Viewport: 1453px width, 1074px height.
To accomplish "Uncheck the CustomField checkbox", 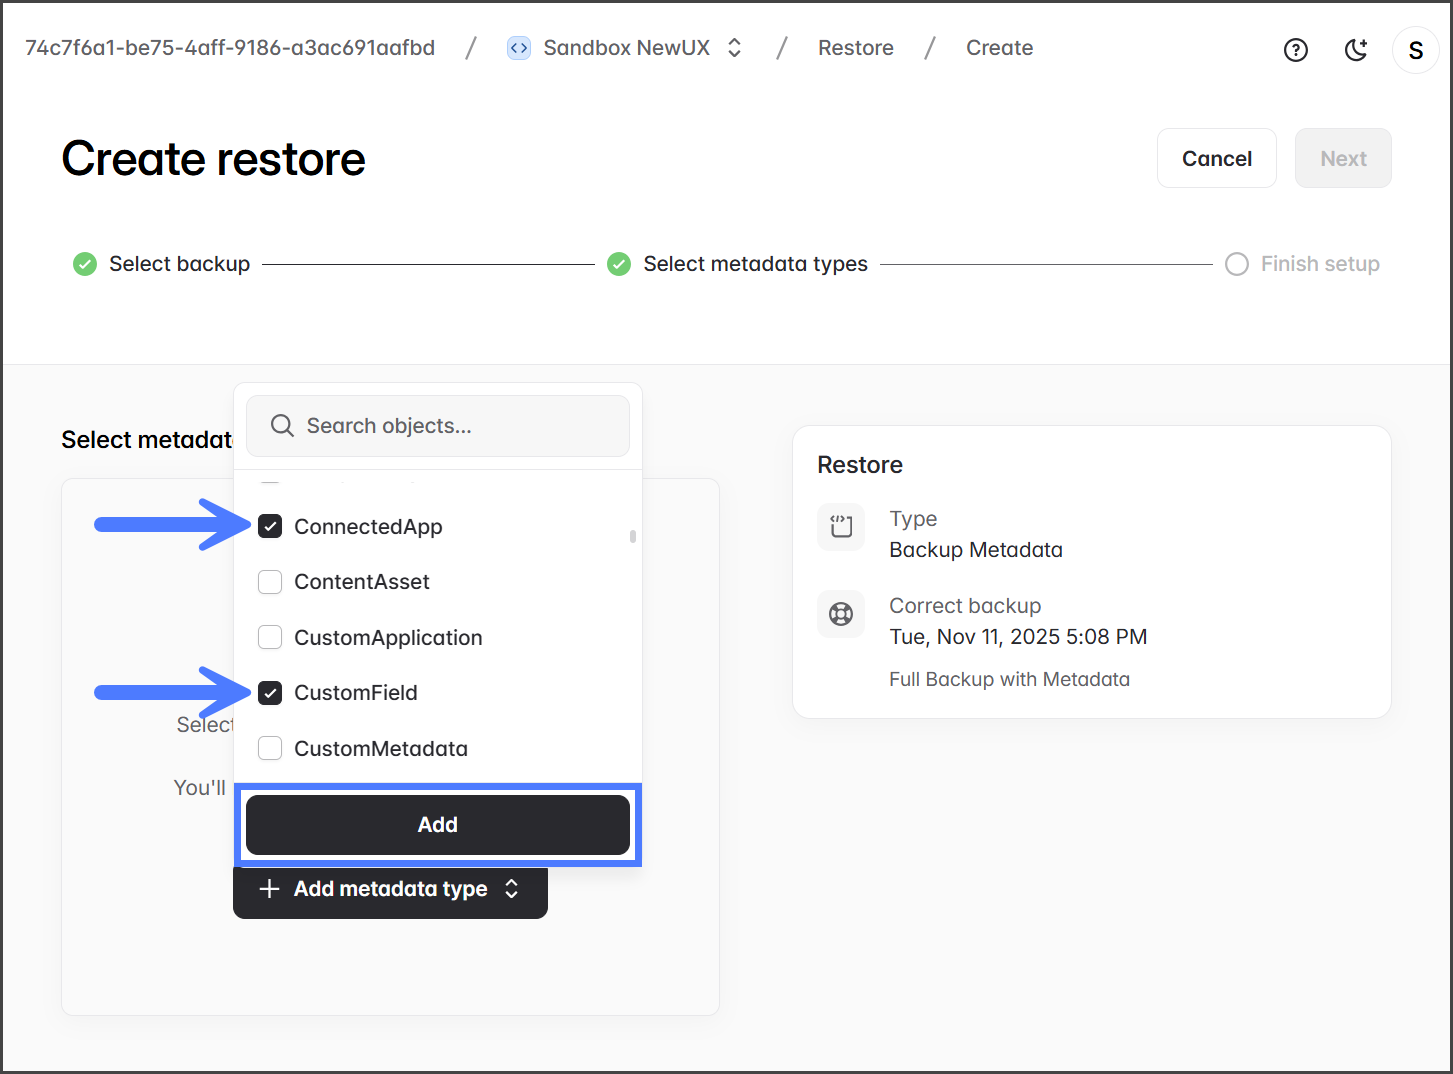I will 270,693.
